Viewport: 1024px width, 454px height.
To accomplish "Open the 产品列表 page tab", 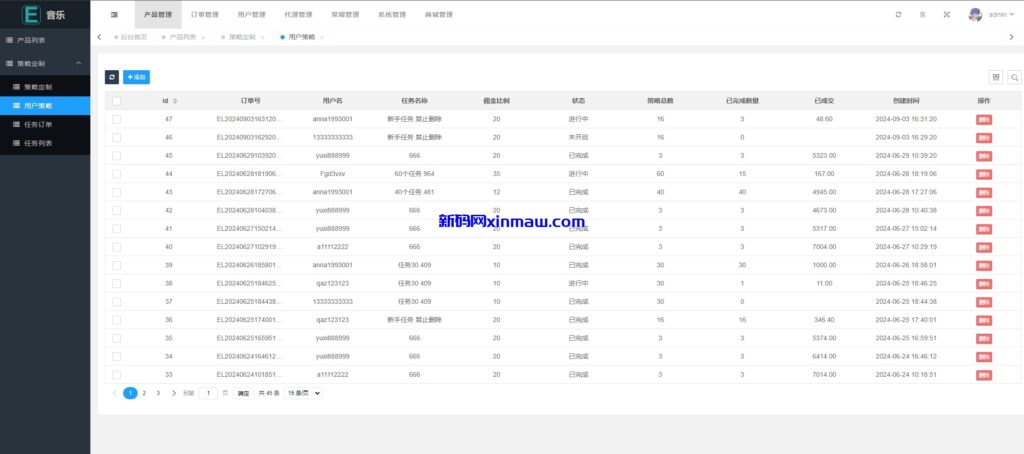I will tap(181, 37).
